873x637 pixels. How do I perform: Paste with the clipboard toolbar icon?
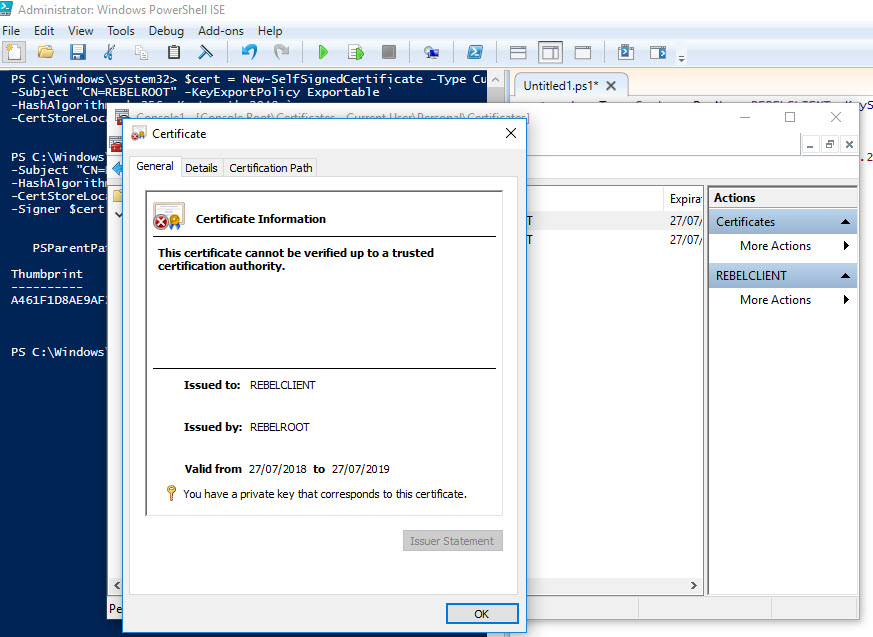coord(174,52)
